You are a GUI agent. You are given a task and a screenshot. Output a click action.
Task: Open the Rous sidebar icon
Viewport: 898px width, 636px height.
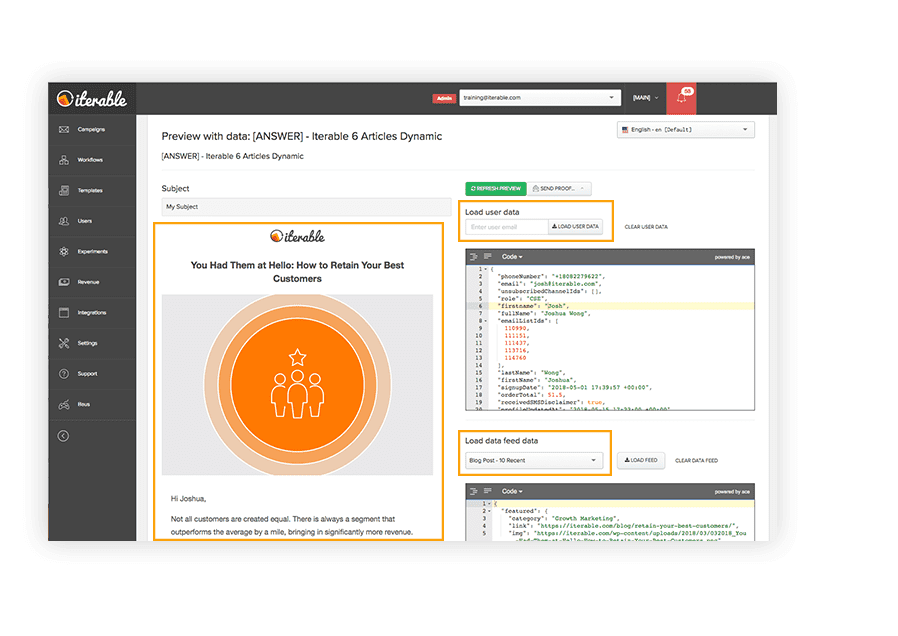click(x=64, y=404)
